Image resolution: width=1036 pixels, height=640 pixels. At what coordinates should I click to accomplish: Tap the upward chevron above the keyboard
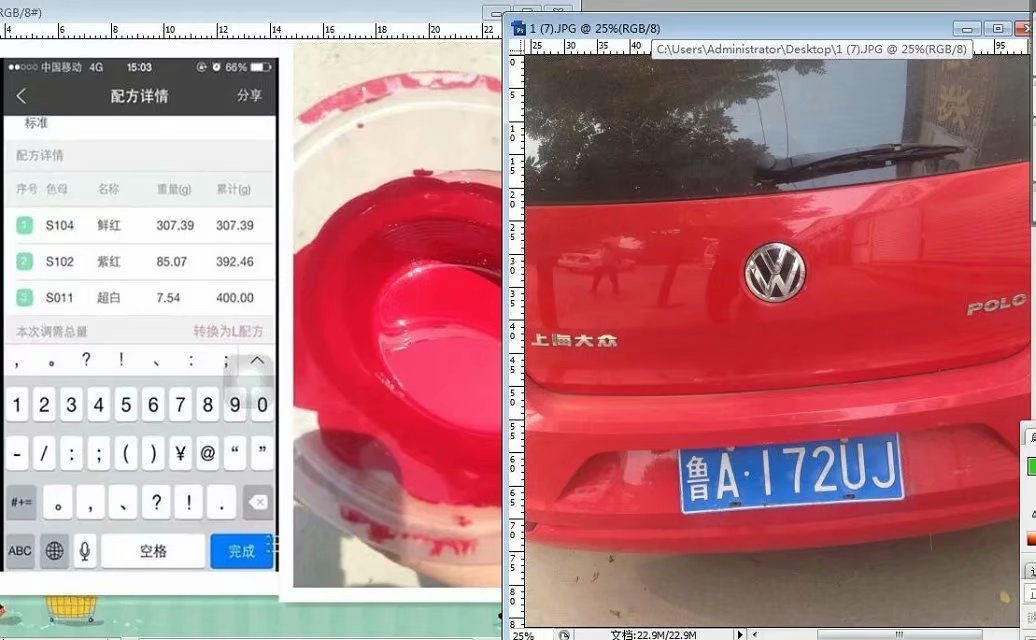pyautogui.click(x=257, y=361)
